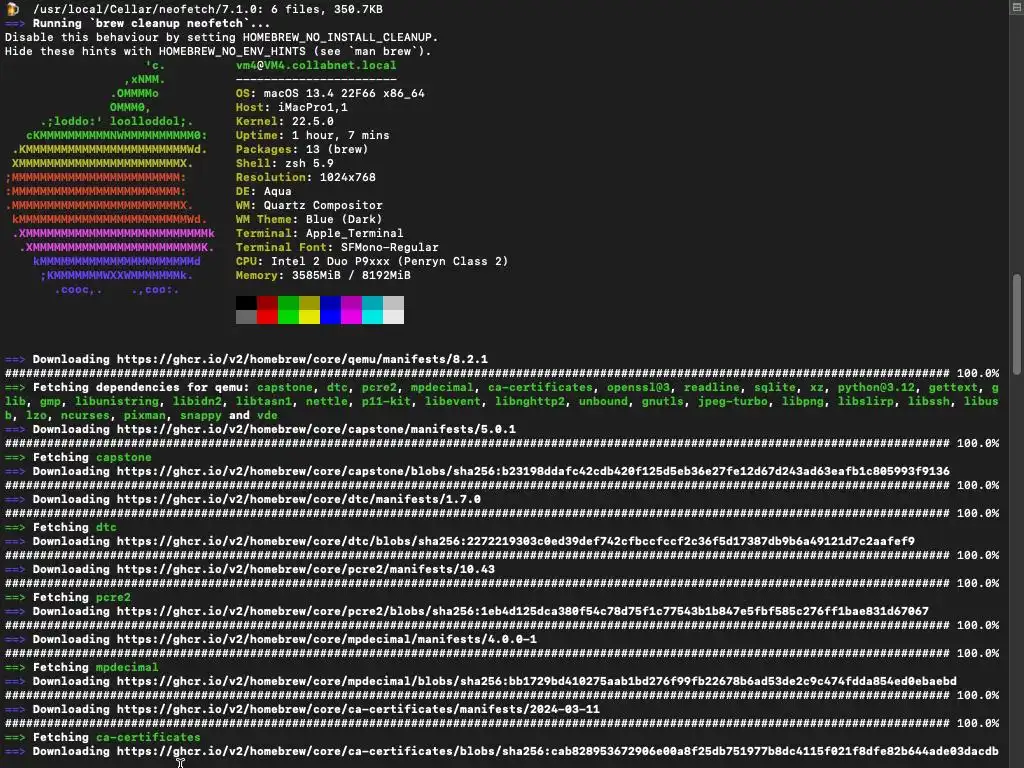Click the "Fetching mpdecimal" line
1024x768 pixels.
[x=82, y=667]
